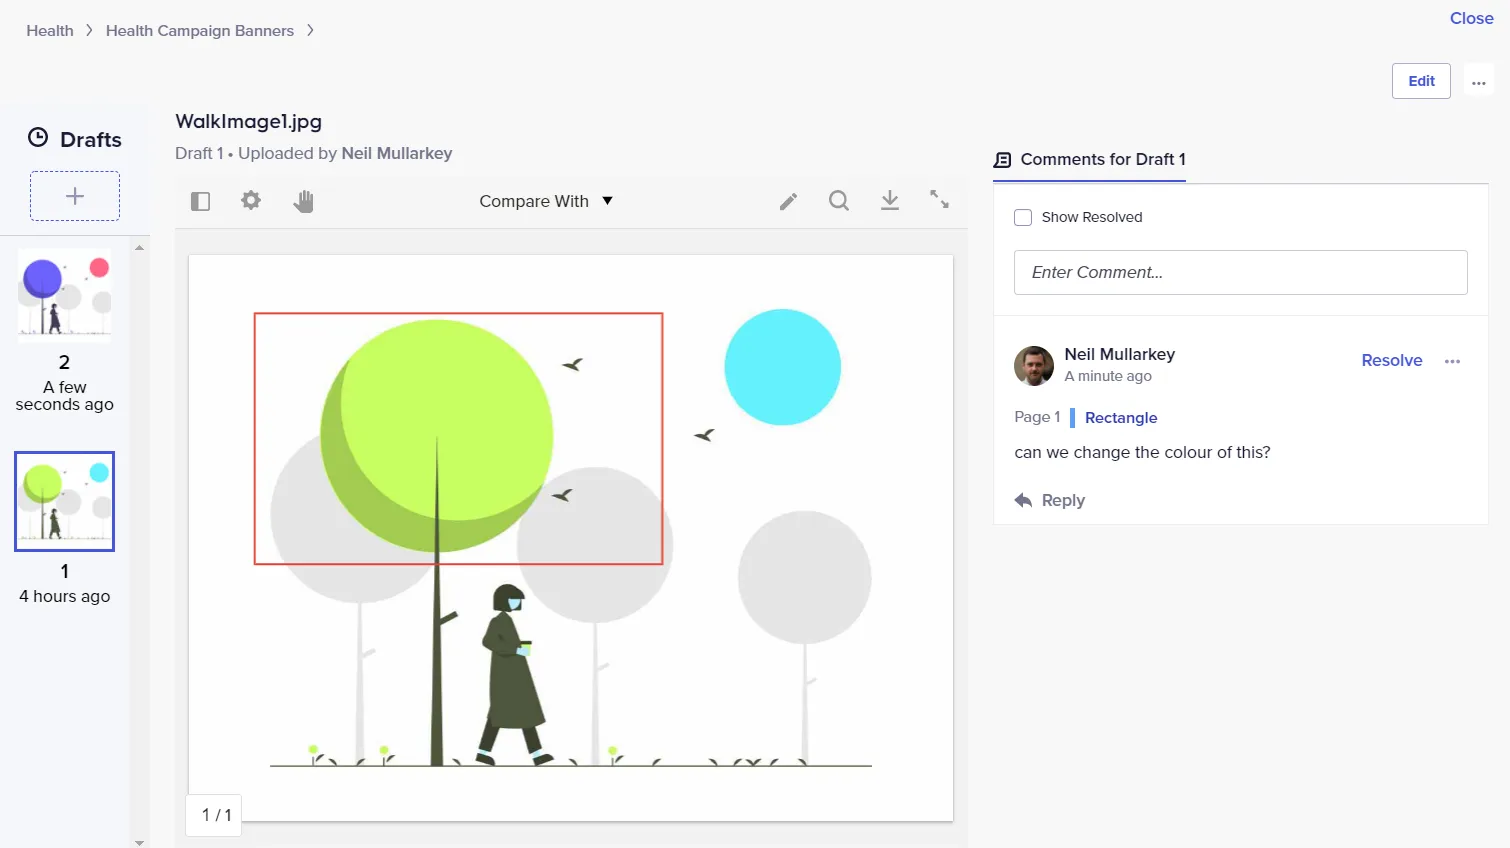Open more options next to Edit
The image size is (1510, 848).
[x=1479, y=81]
